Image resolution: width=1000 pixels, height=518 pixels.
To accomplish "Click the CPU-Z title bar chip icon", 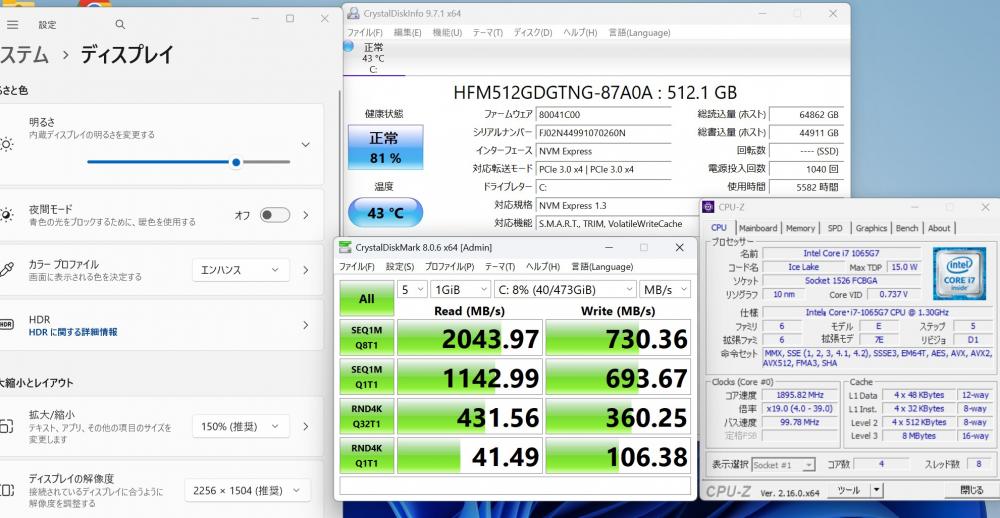I will (x=708, y=207).
